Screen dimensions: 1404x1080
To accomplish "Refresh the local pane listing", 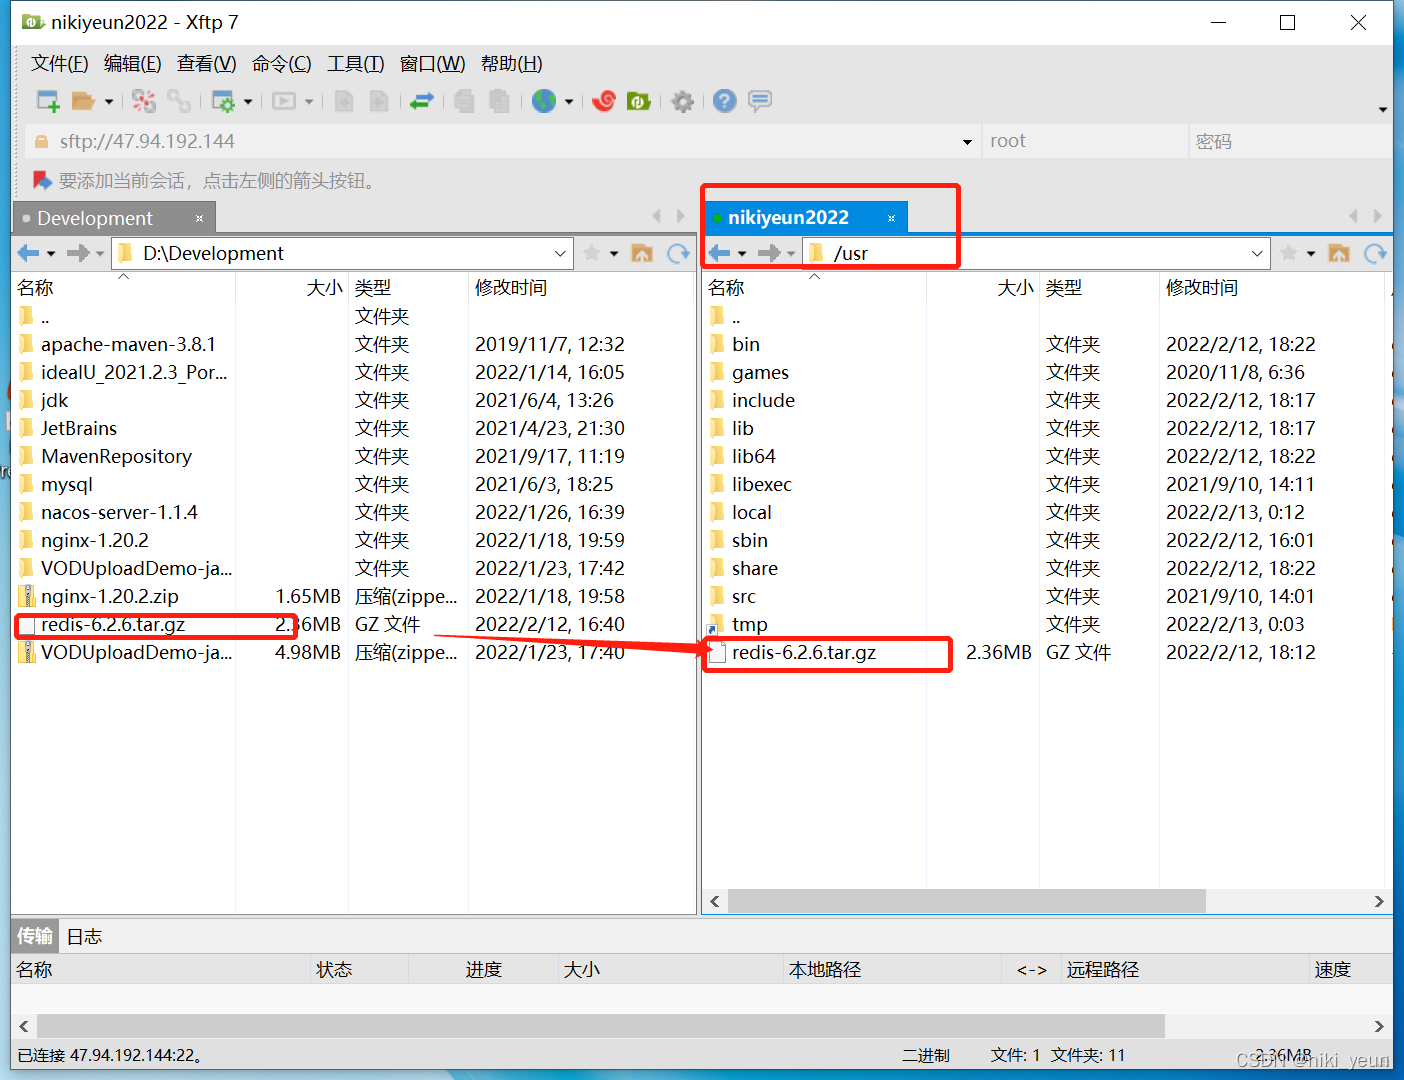I will click(x=679, y=253).
